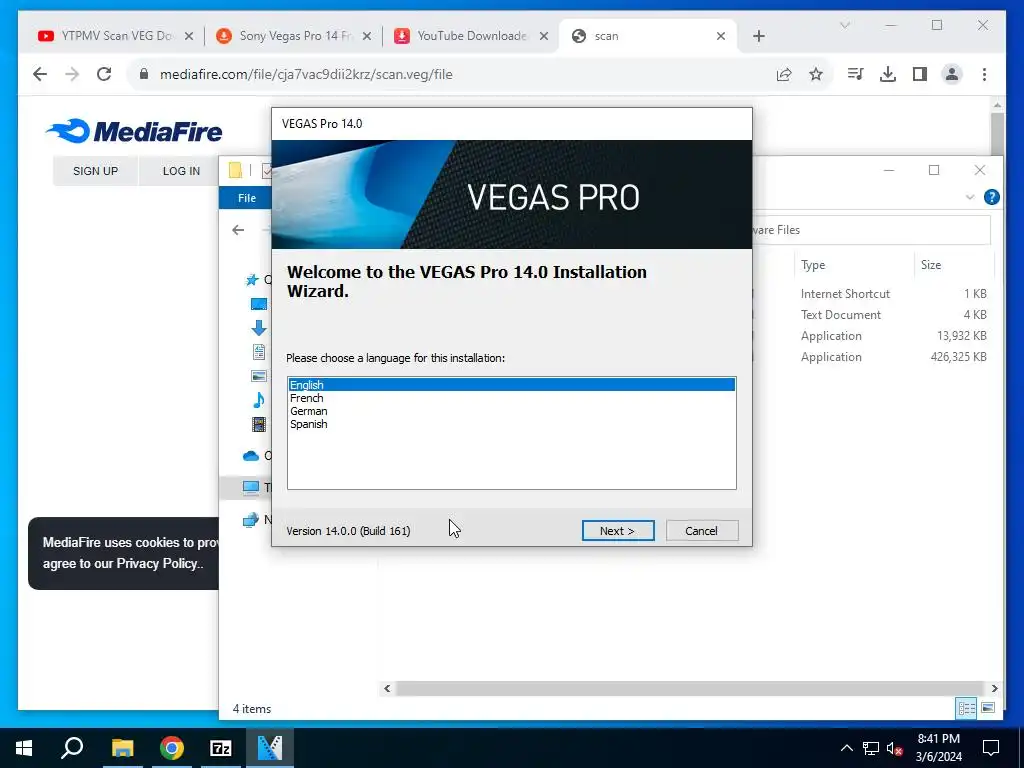This screenshot has height=768, width=1024.
Task: Open VEGAS installer taskbar icon
Action: pyautogui.click(x=270, y=748)
